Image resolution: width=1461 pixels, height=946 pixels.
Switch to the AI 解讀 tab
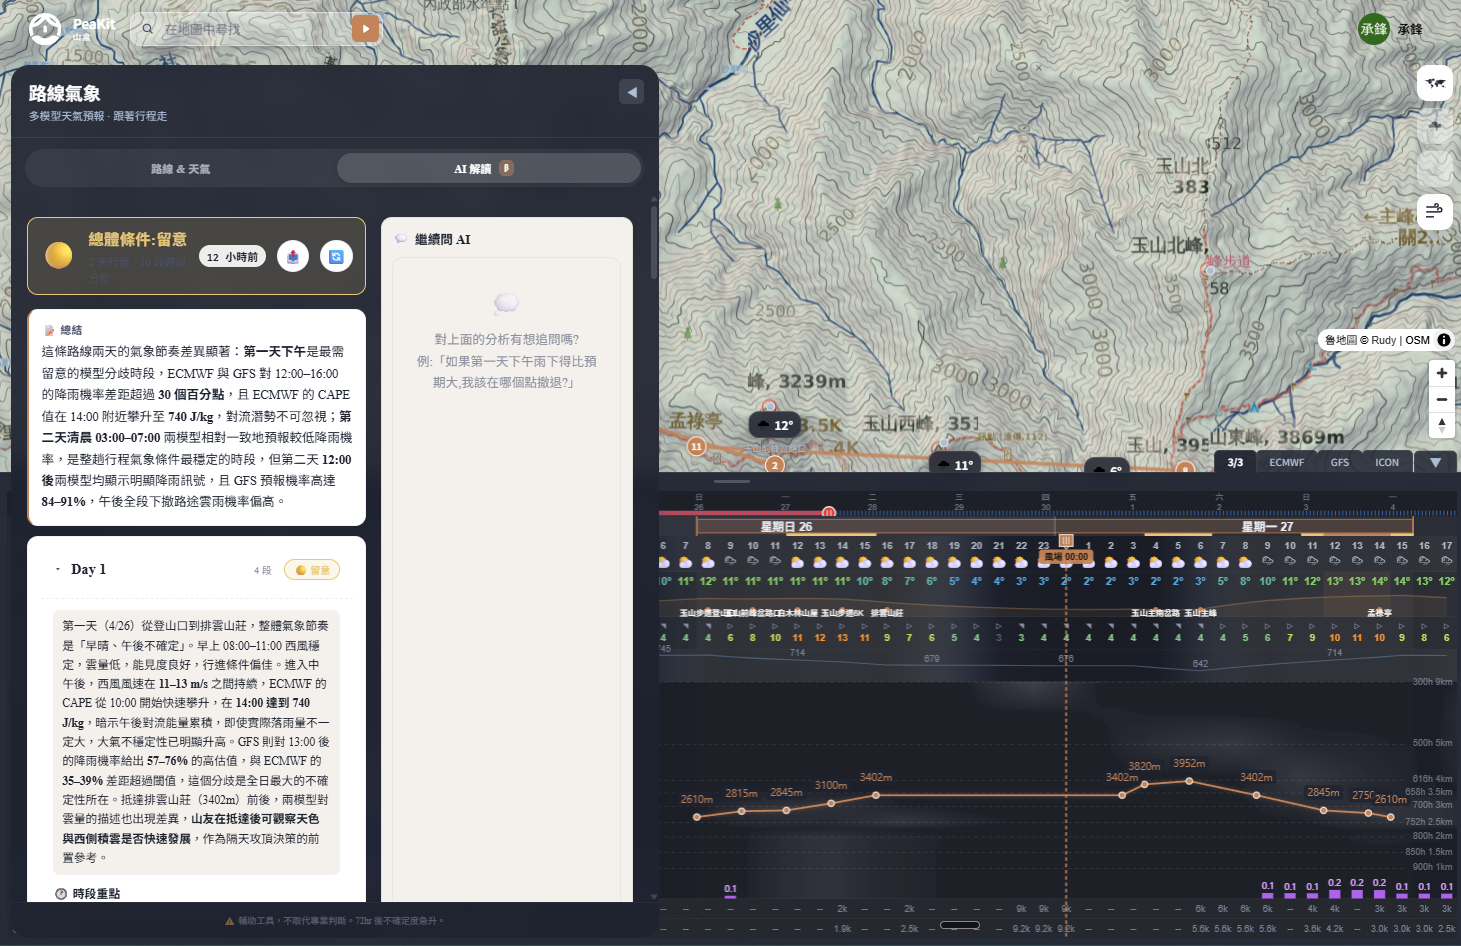[x=488, y=168]
